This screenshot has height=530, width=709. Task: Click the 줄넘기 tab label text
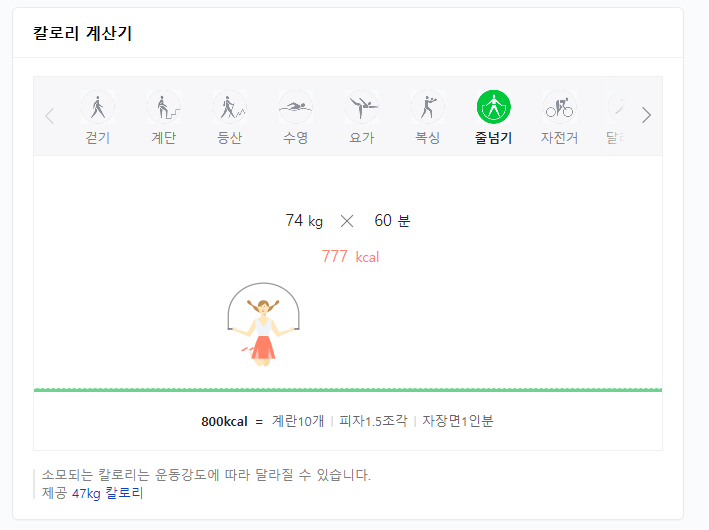coord(493,137)
